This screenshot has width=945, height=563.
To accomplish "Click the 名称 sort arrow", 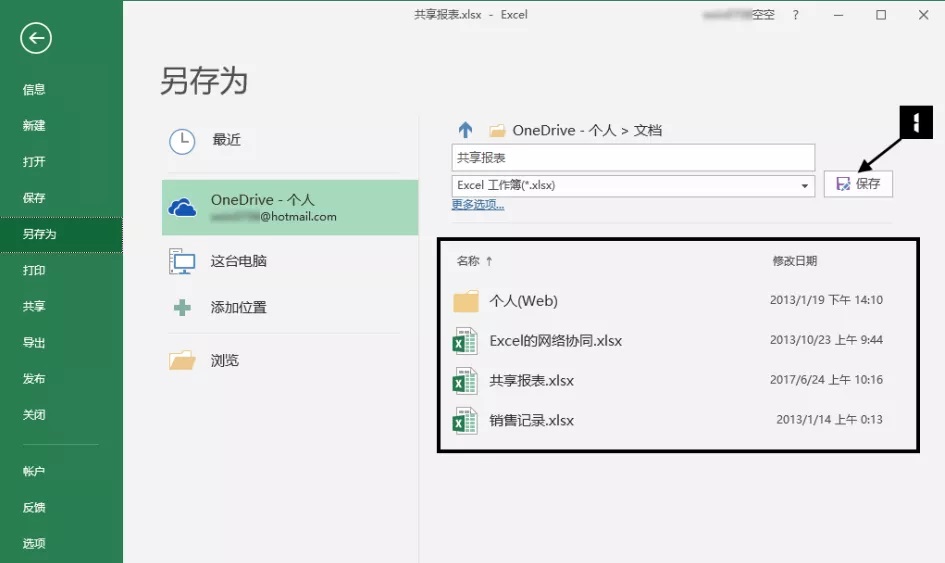I will tap(489, 261).
